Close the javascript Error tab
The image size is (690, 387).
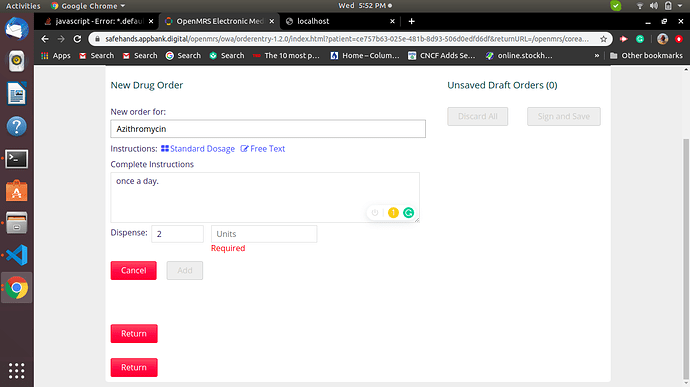coord(151,21)
